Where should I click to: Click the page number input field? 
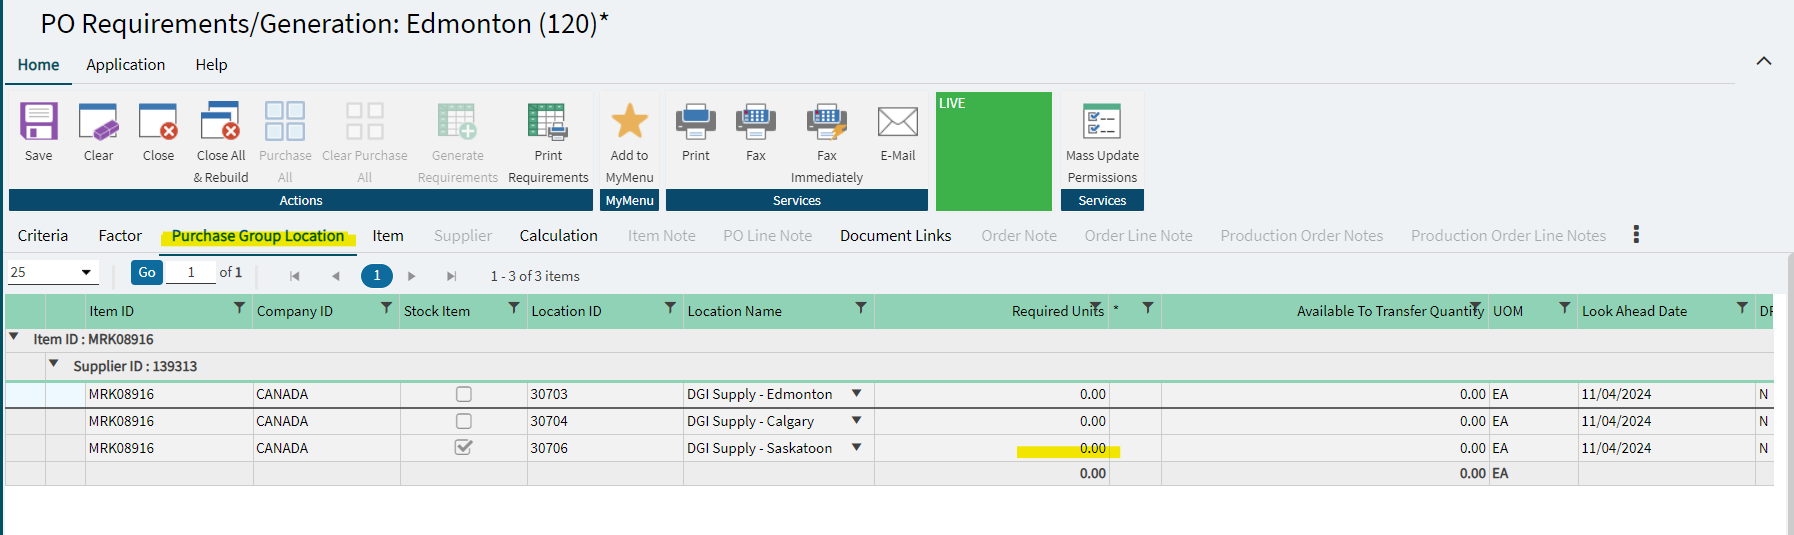(x=190, y=272)
